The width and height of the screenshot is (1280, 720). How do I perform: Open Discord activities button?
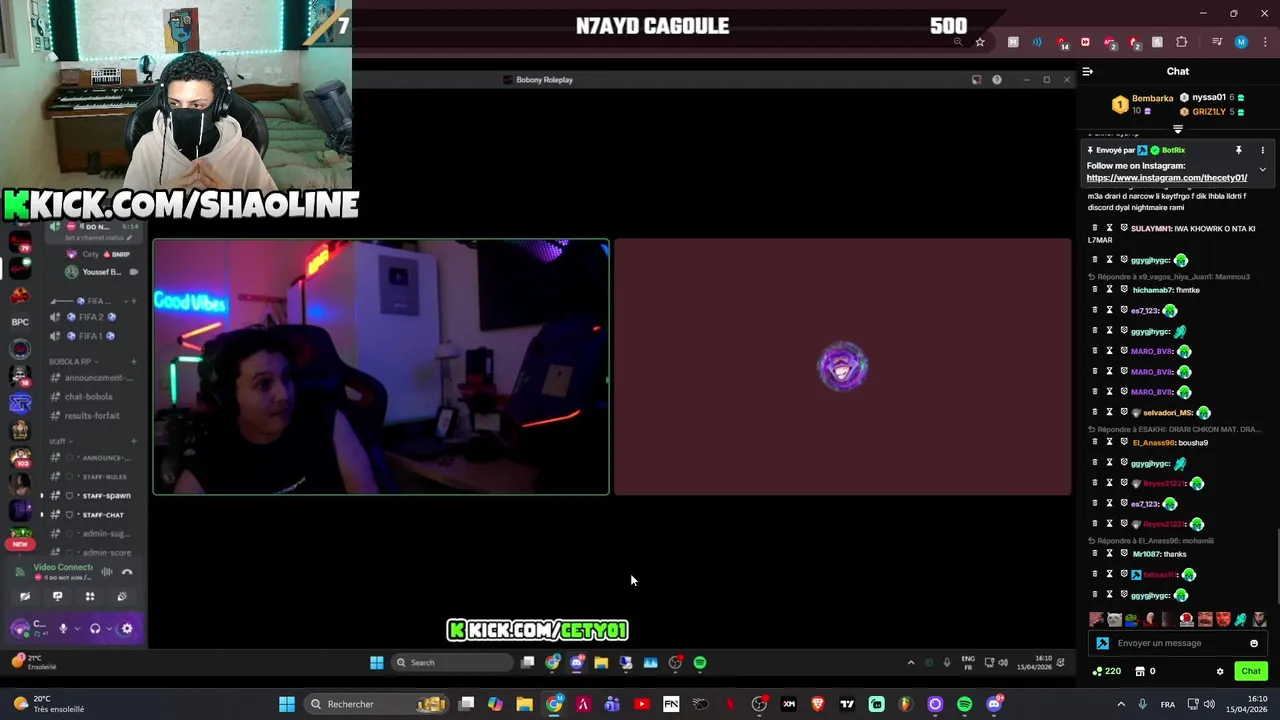89,597
